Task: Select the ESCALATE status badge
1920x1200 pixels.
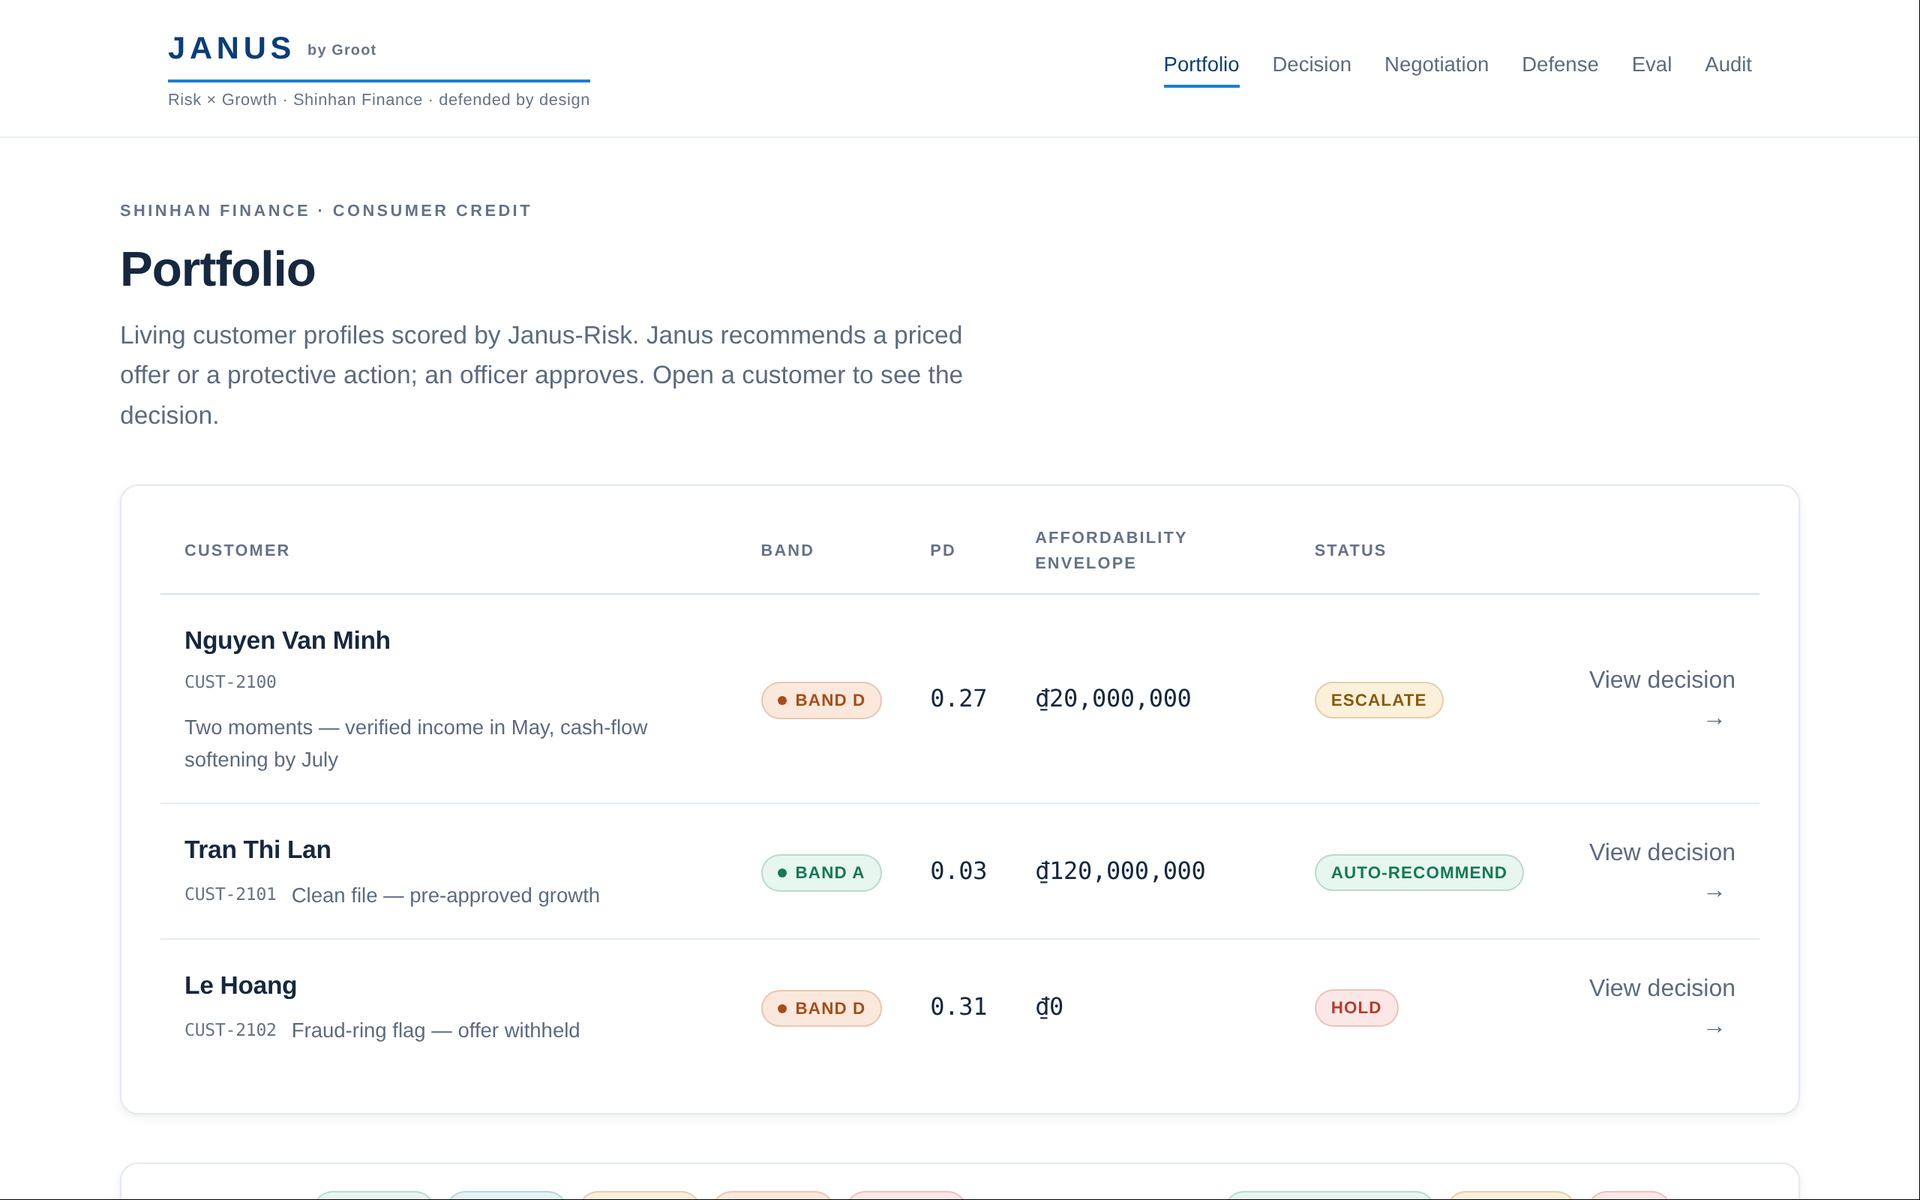Action: point(1378,700)
